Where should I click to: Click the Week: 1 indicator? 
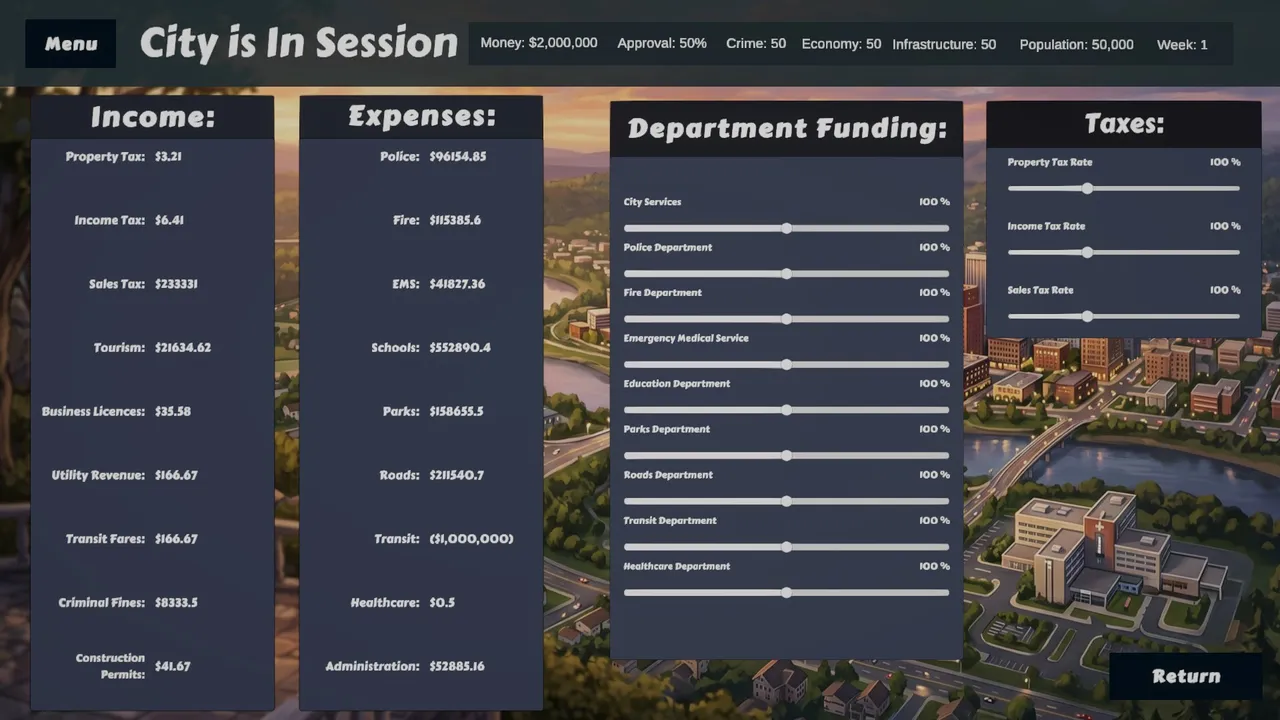coord(1182,44)
